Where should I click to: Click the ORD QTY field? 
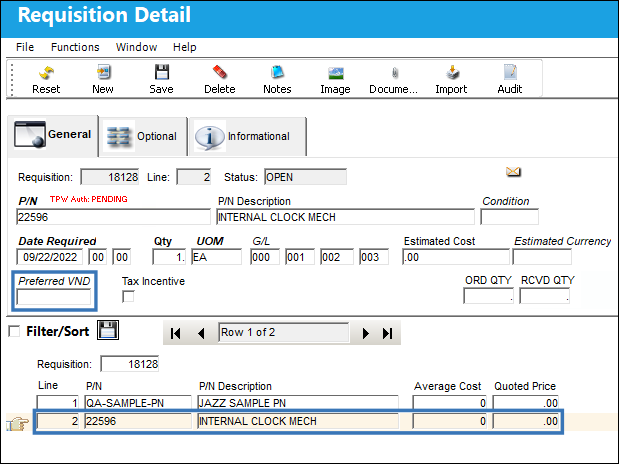coord(489,296)
